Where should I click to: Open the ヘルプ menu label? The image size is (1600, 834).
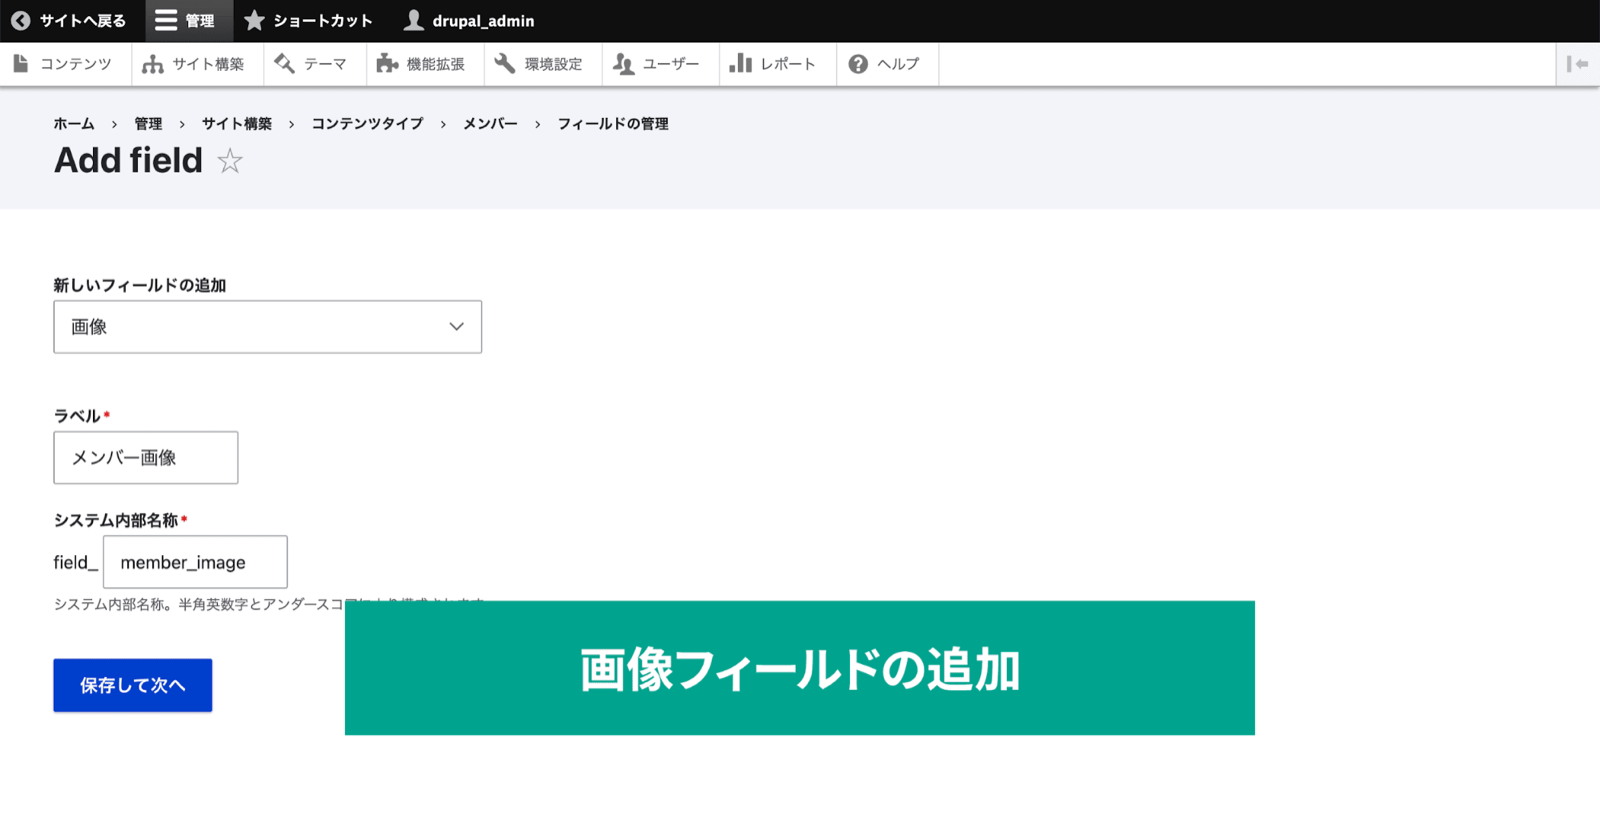click(898, 64)
